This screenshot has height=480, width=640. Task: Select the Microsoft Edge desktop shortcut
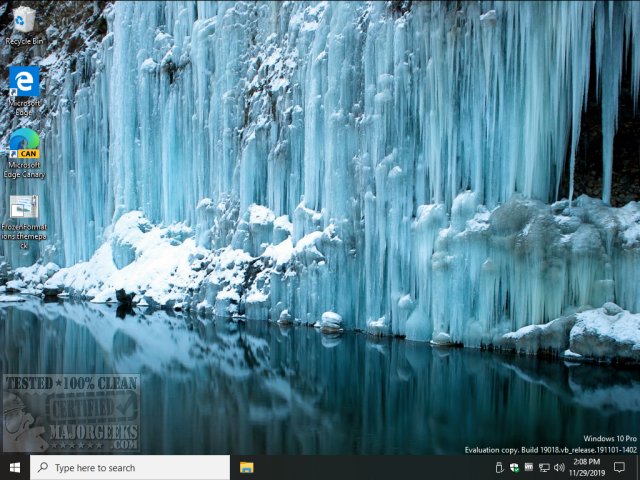point(24,82)
